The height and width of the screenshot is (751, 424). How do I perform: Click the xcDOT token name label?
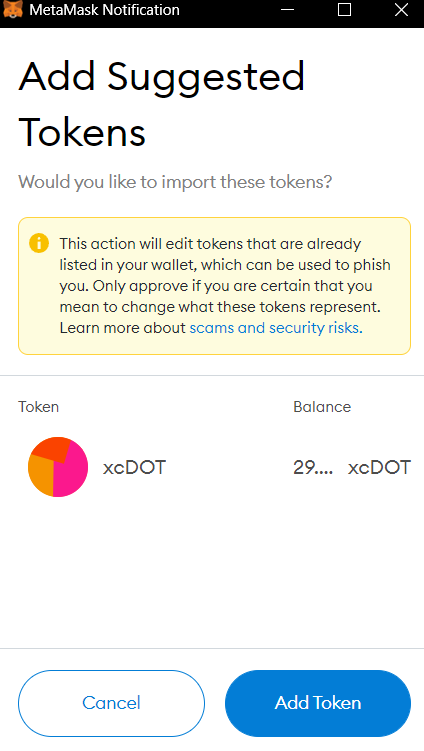click(134, 467)
